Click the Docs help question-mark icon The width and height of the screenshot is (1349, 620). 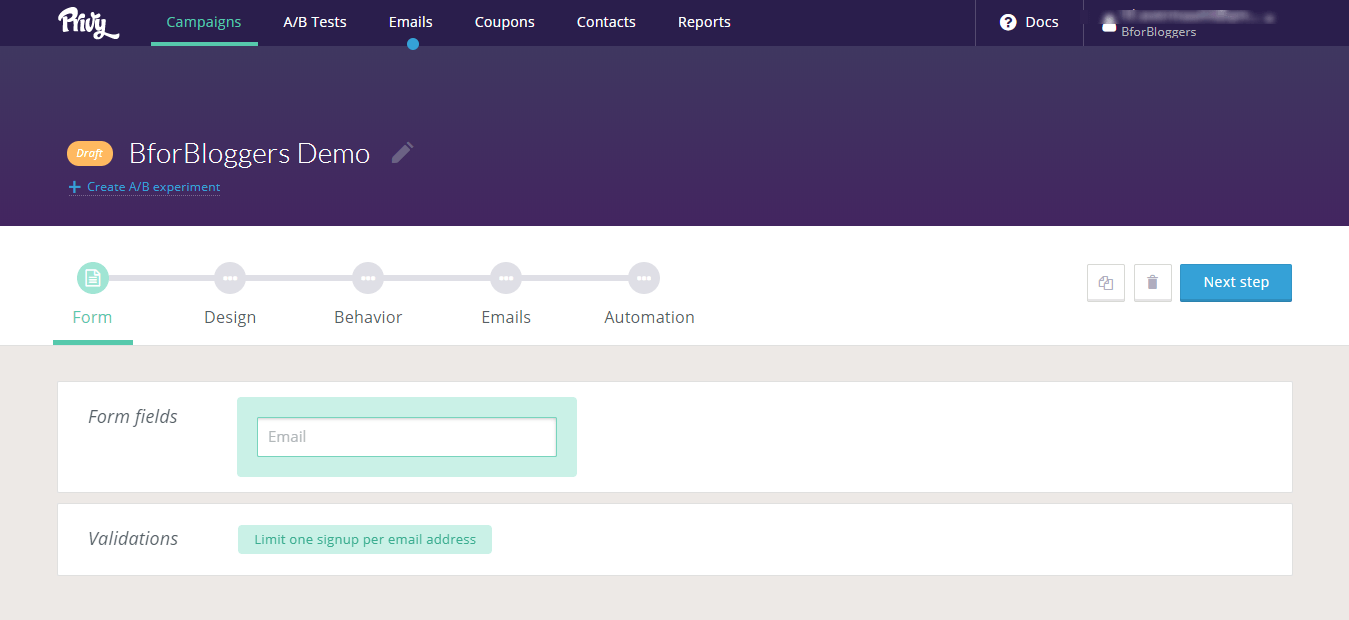coord(1008,22)
